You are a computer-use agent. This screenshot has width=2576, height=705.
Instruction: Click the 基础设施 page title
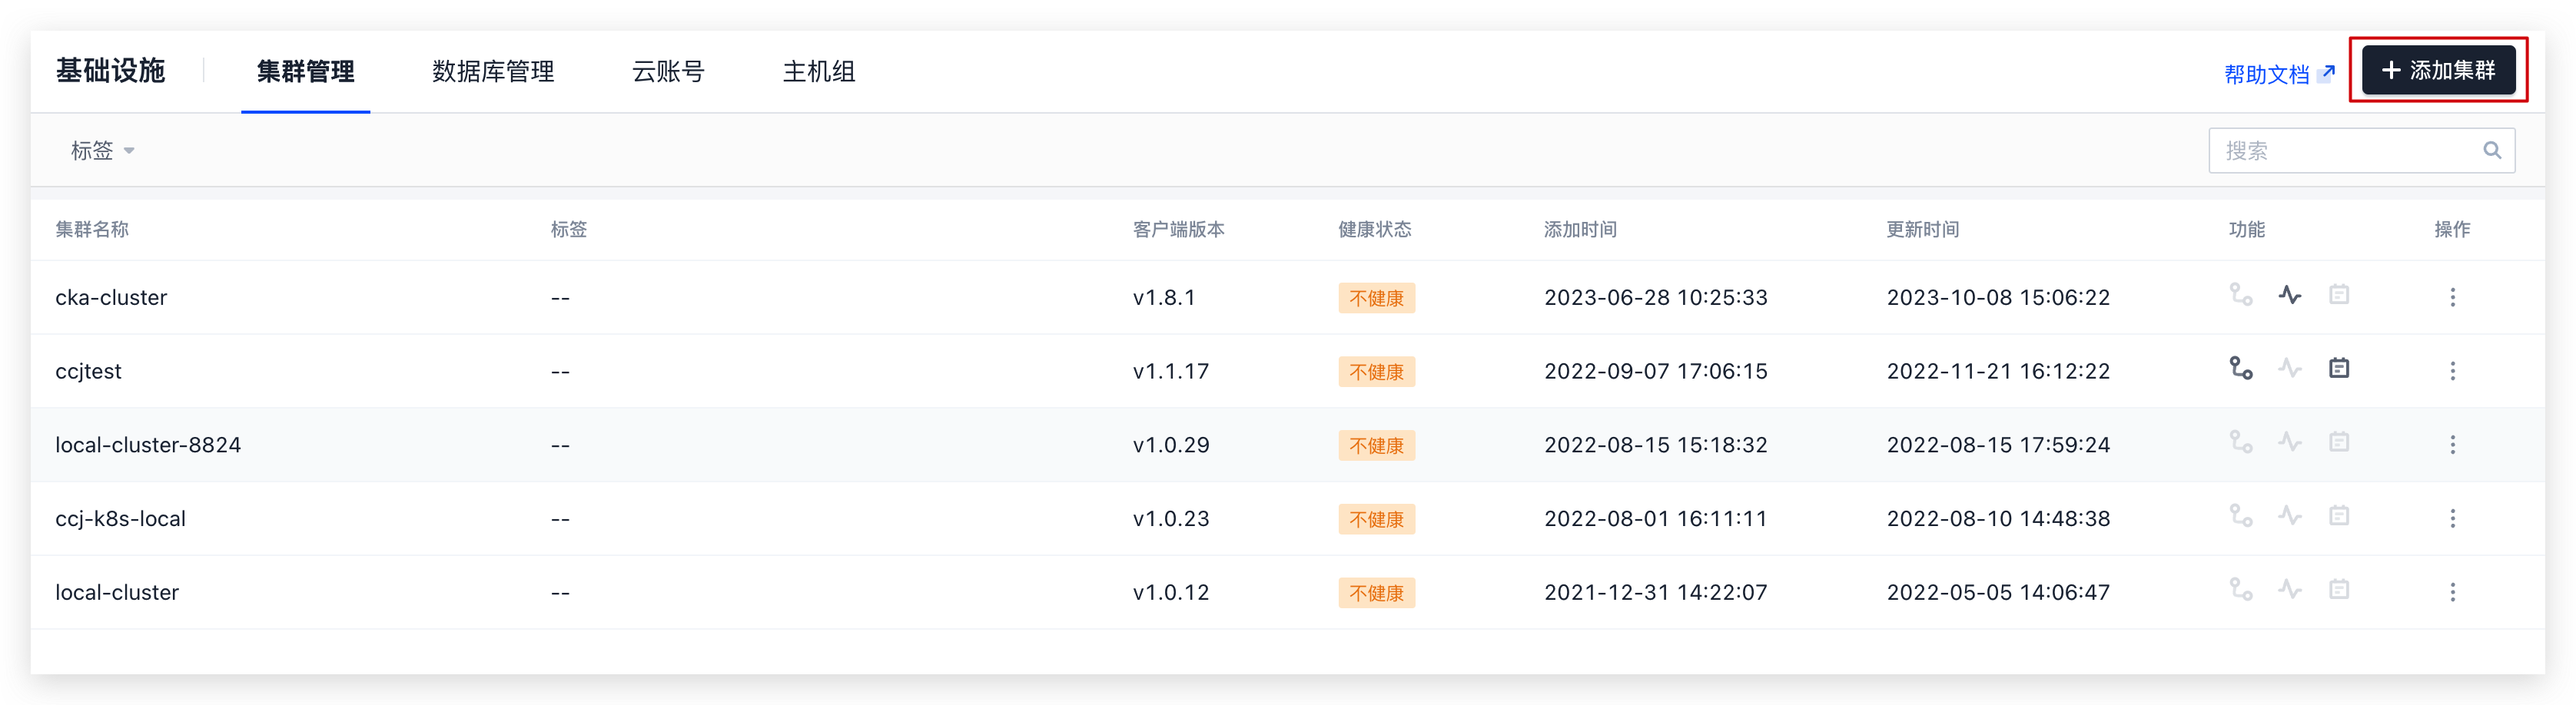pos(110,70)
